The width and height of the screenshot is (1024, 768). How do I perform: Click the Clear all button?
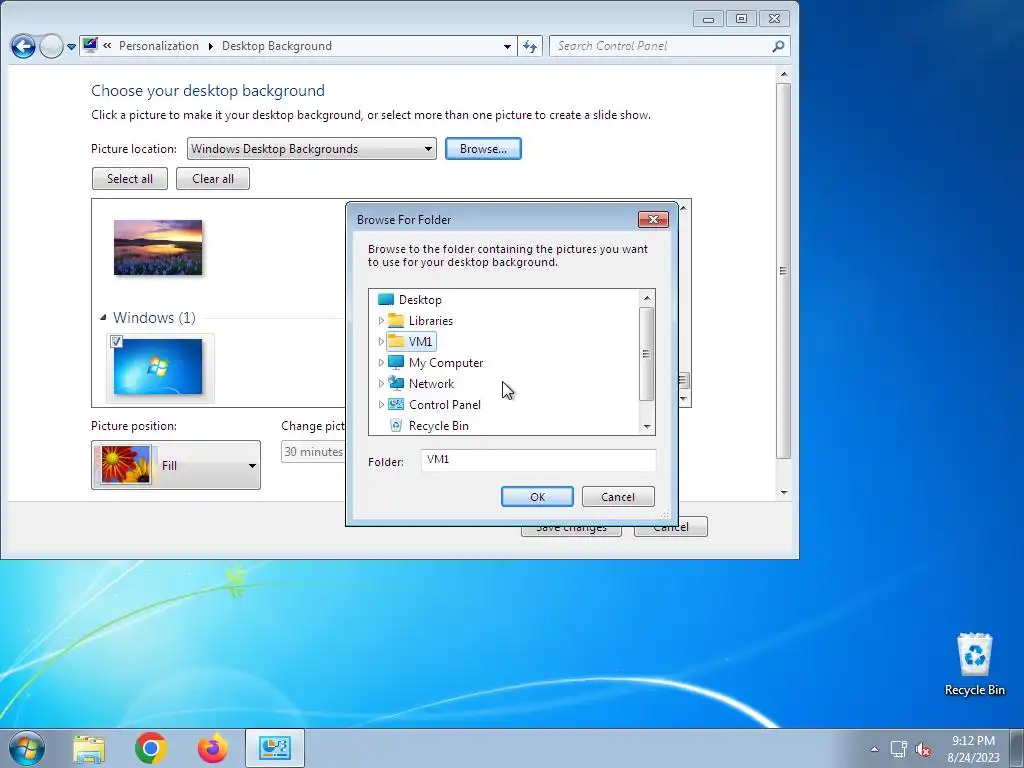213,179
